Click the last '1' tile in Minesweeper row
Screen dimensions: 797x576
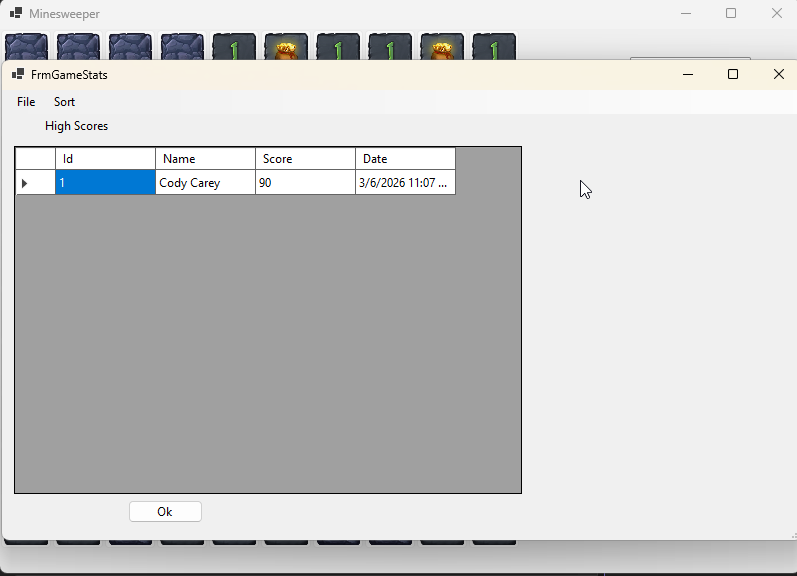coord(494,47)
